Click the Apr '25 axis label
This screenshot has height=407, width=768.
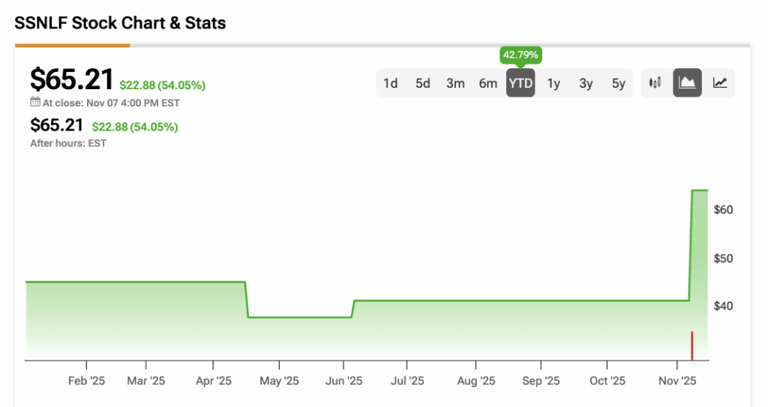(214, 381)
